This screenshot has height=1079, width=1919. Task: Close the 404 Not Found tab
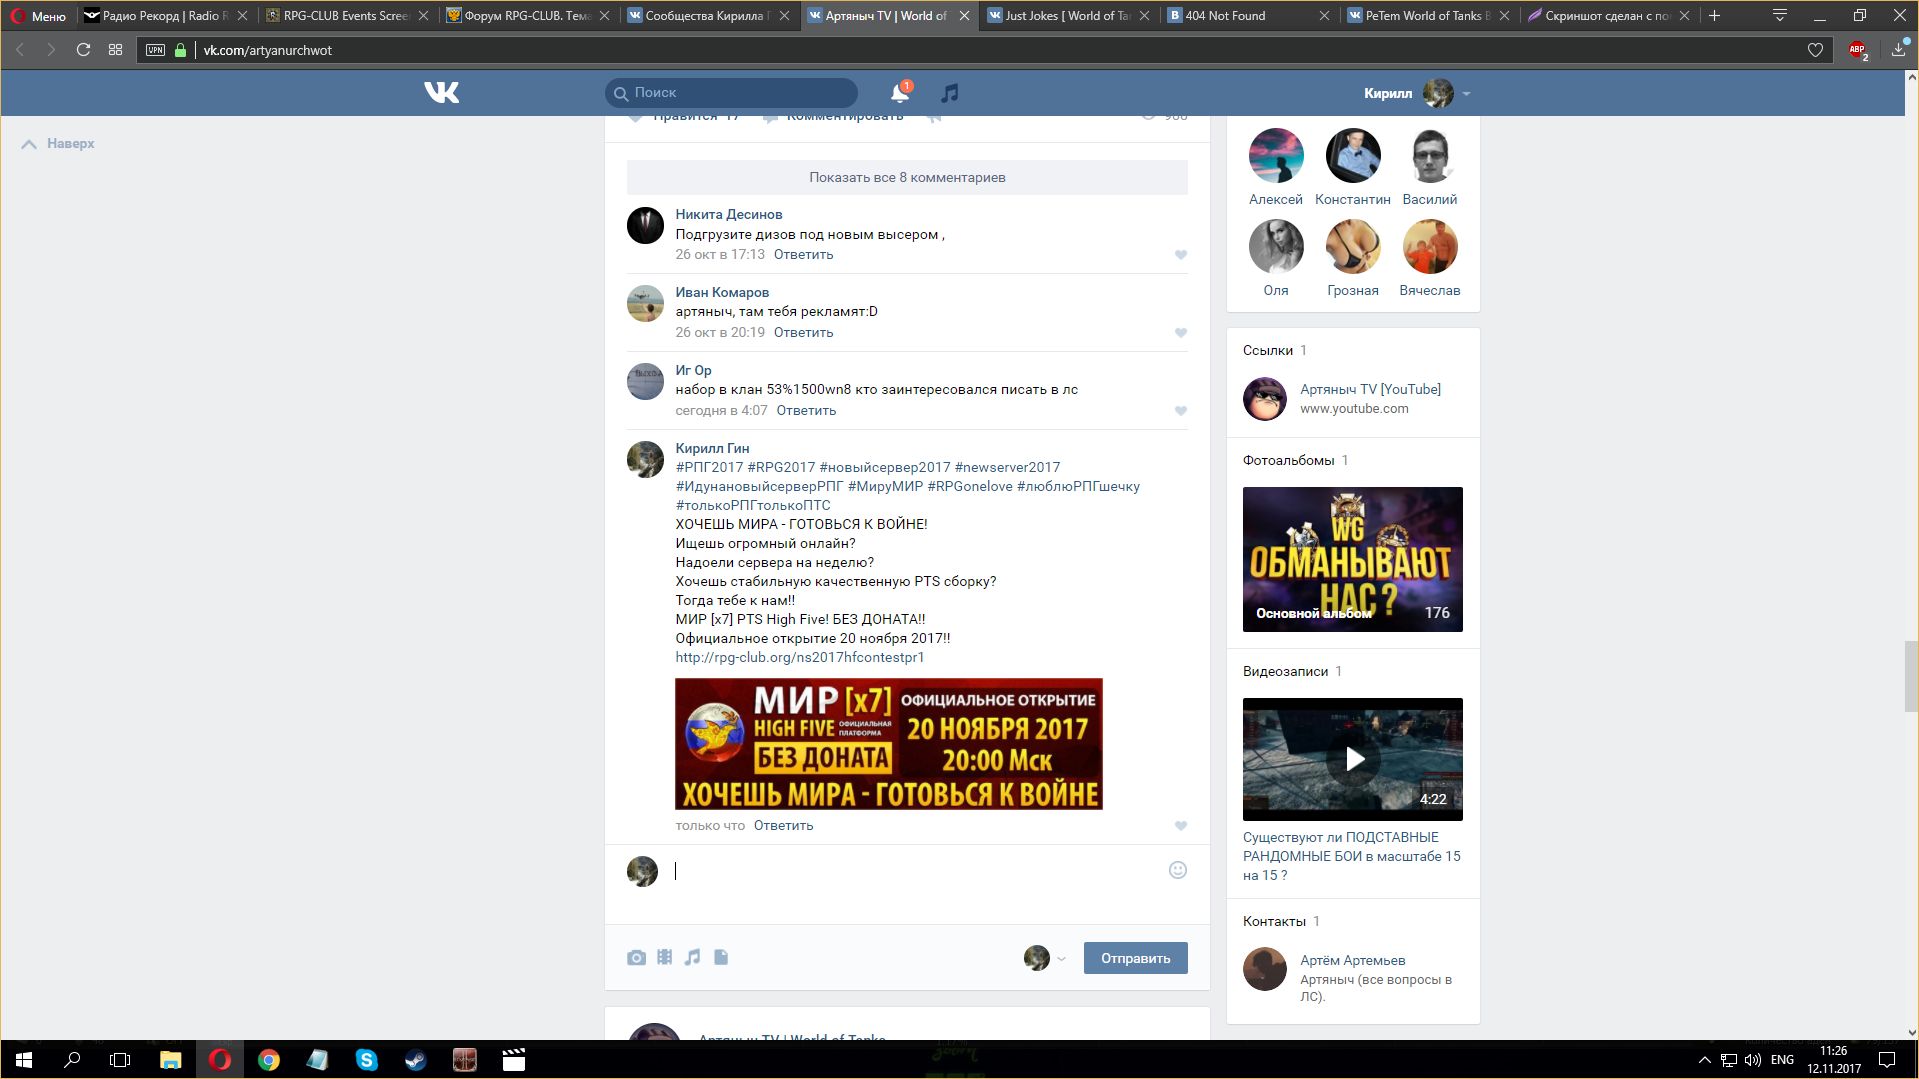1324,16
